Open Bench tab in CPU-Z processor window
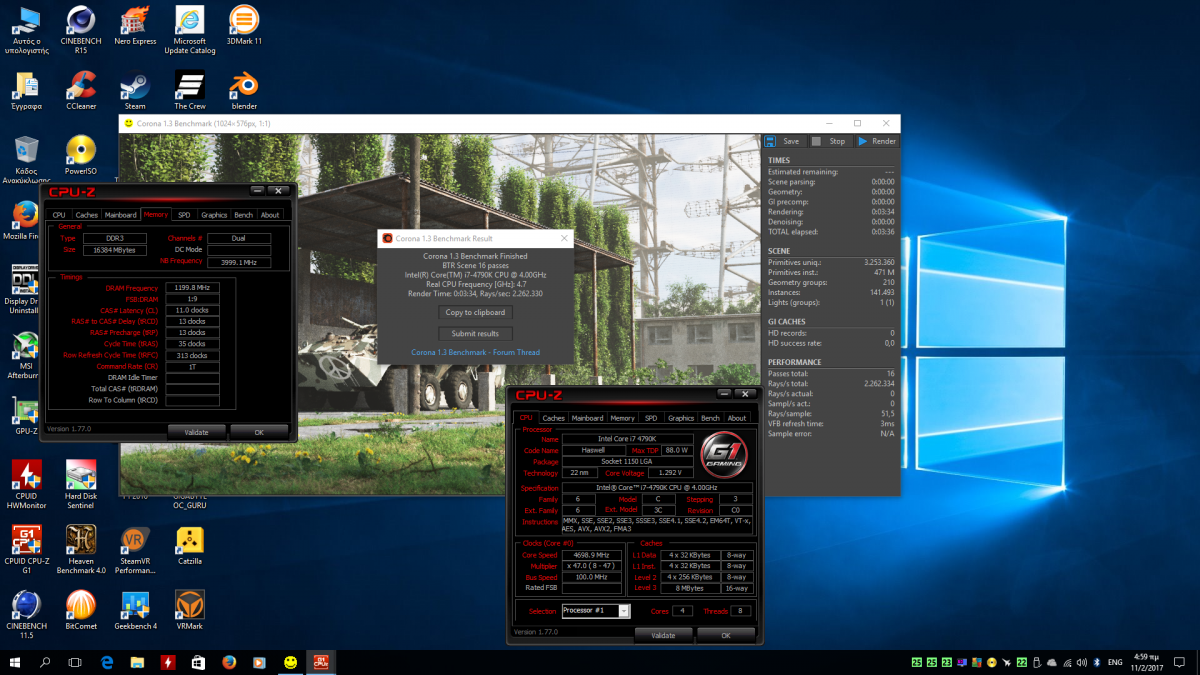Image resolution: width=1200 pixels, height=675 pixels. (x=710, y=418)
